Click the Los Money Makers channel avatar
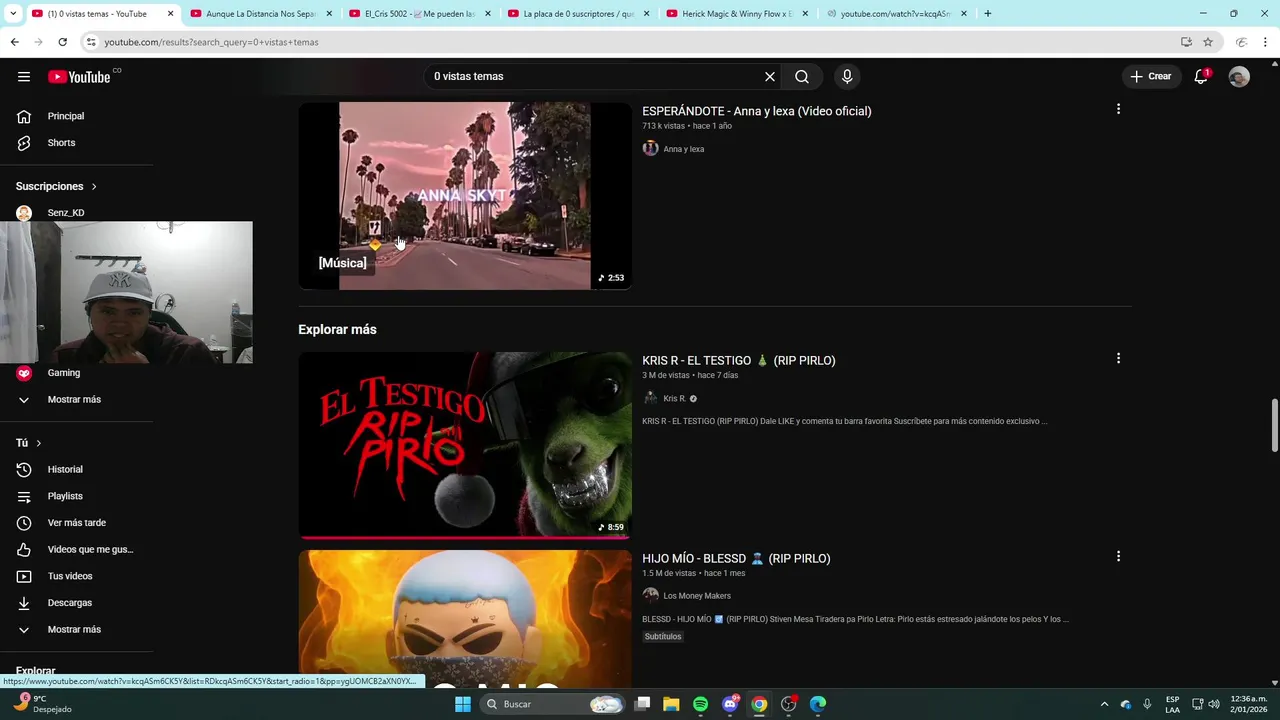The width and height of the screenshot is (1280, 720). 650,595
